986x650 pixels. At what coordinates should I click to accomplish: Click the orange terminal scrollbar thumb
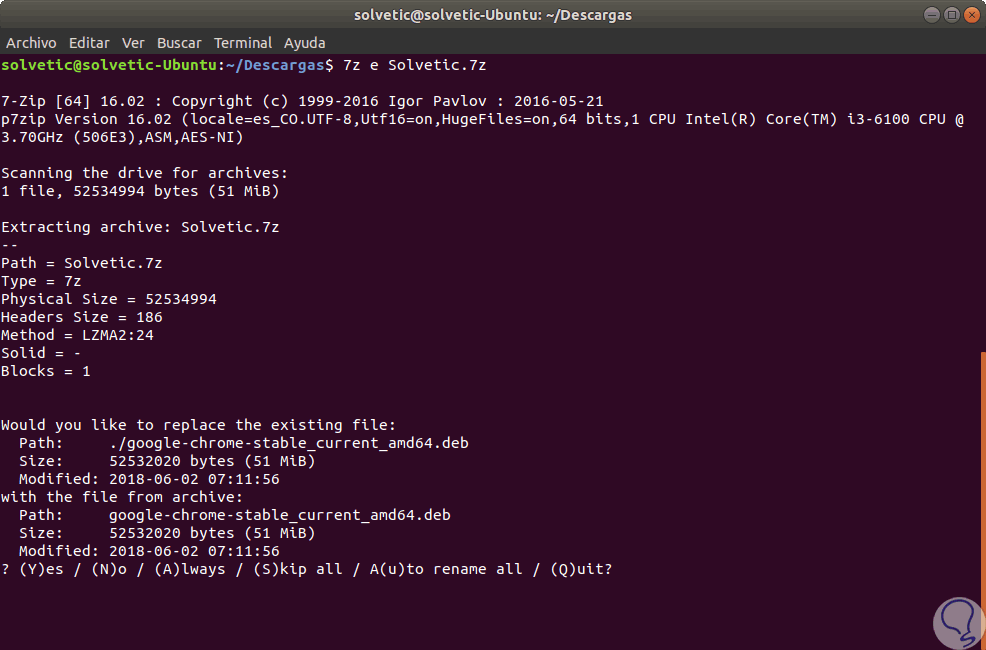click(x=982, y=500)
